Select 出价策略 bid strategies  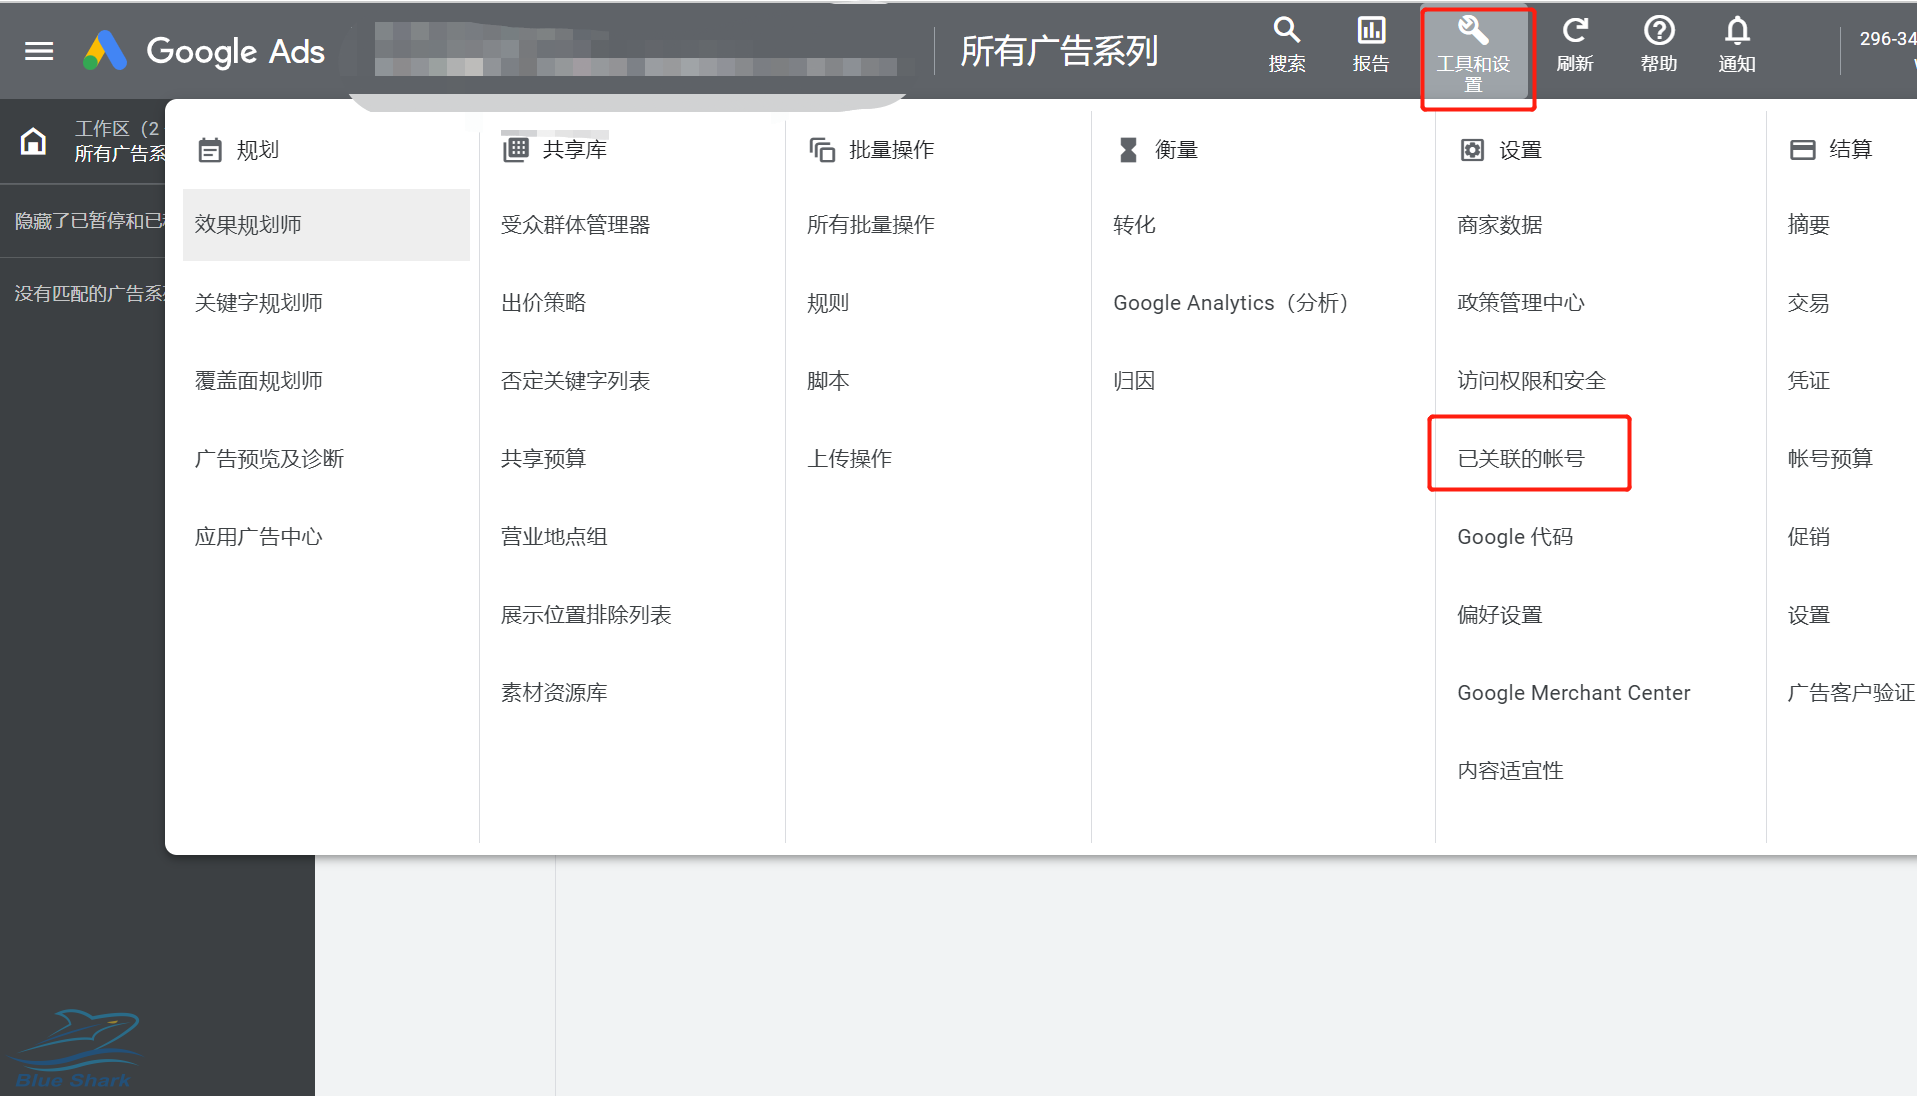click(x=543, y=303)
